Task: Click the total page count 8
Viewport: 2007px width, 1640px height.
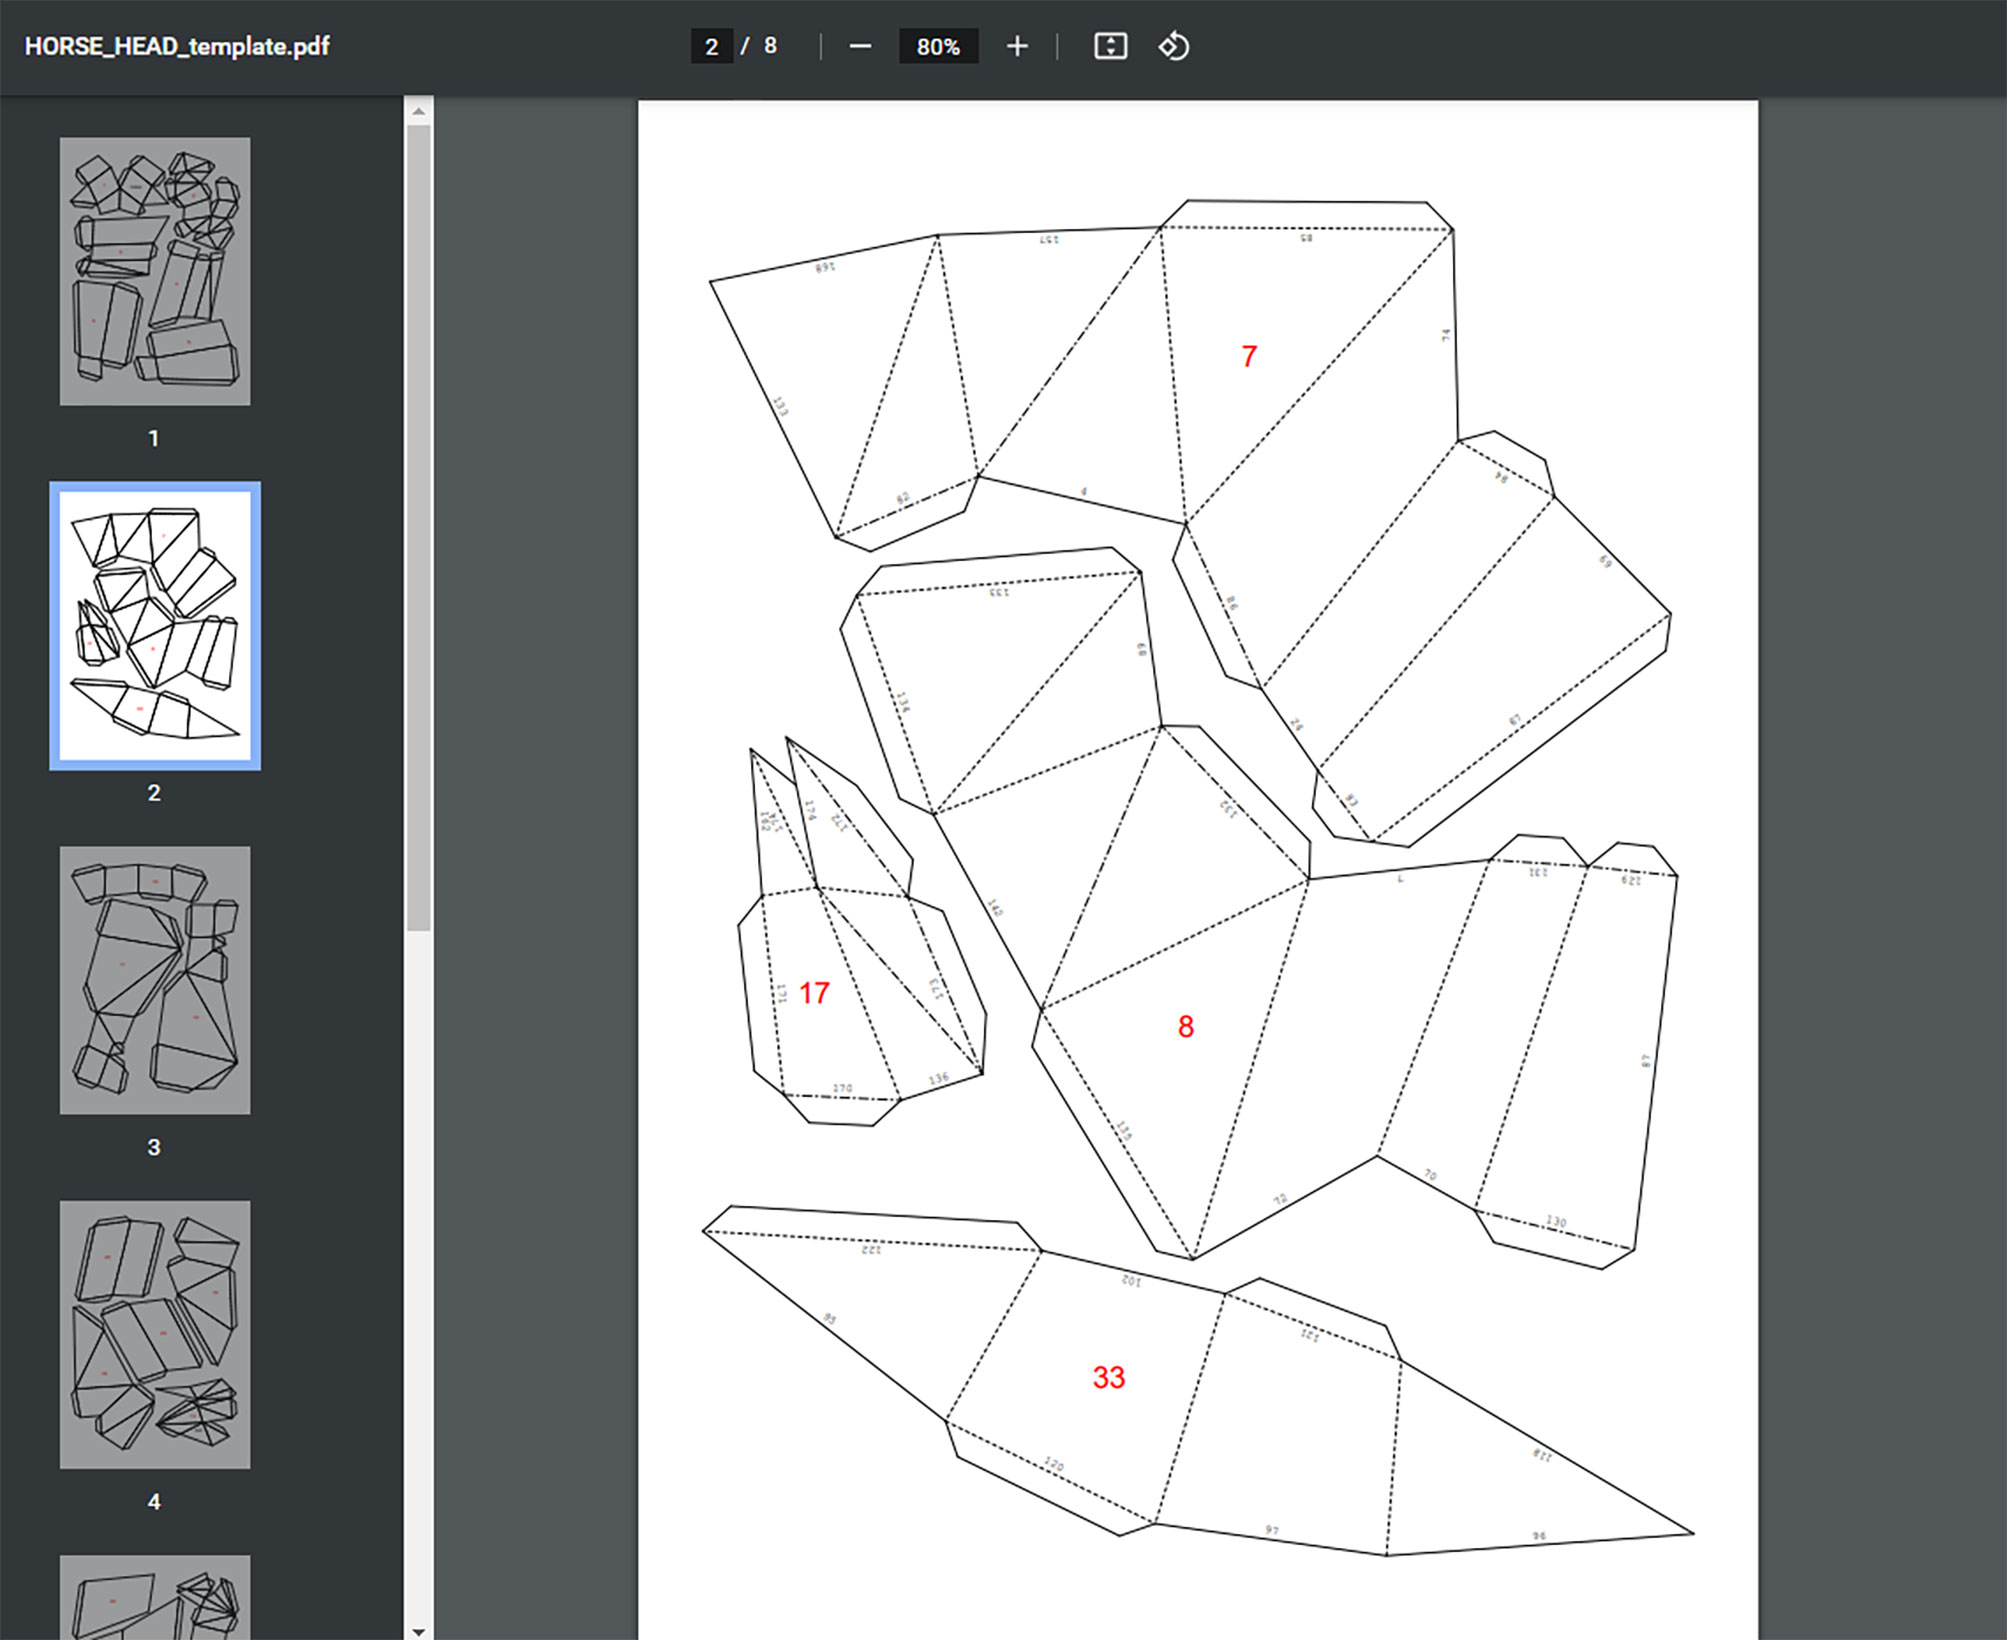Action: [770, 46]
